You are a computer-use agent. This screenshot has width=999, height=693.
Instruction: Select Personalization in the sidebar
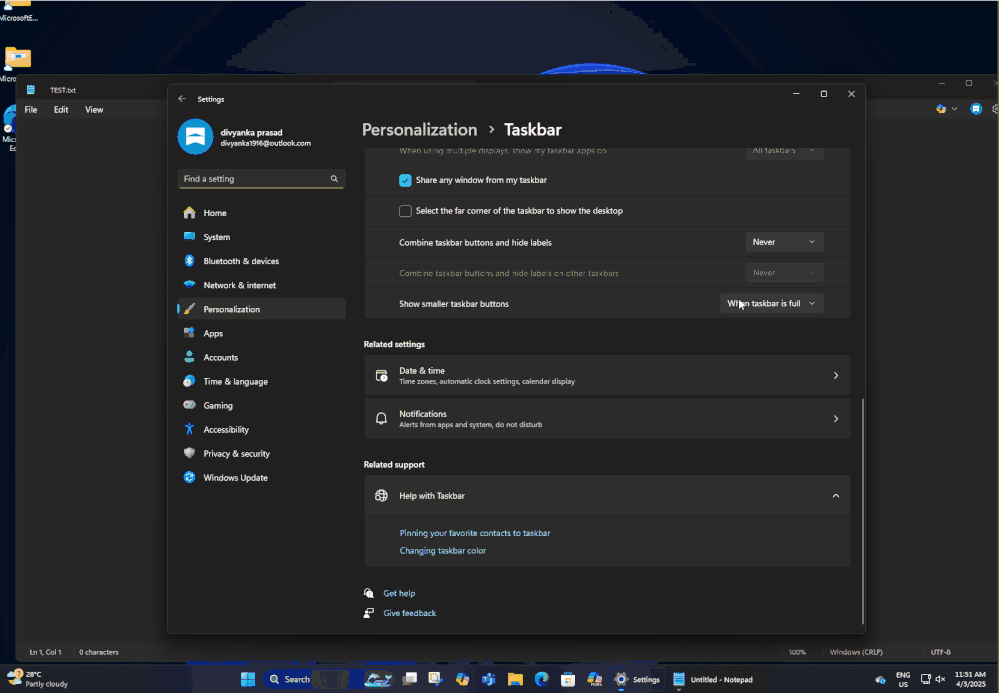point(261,309)
